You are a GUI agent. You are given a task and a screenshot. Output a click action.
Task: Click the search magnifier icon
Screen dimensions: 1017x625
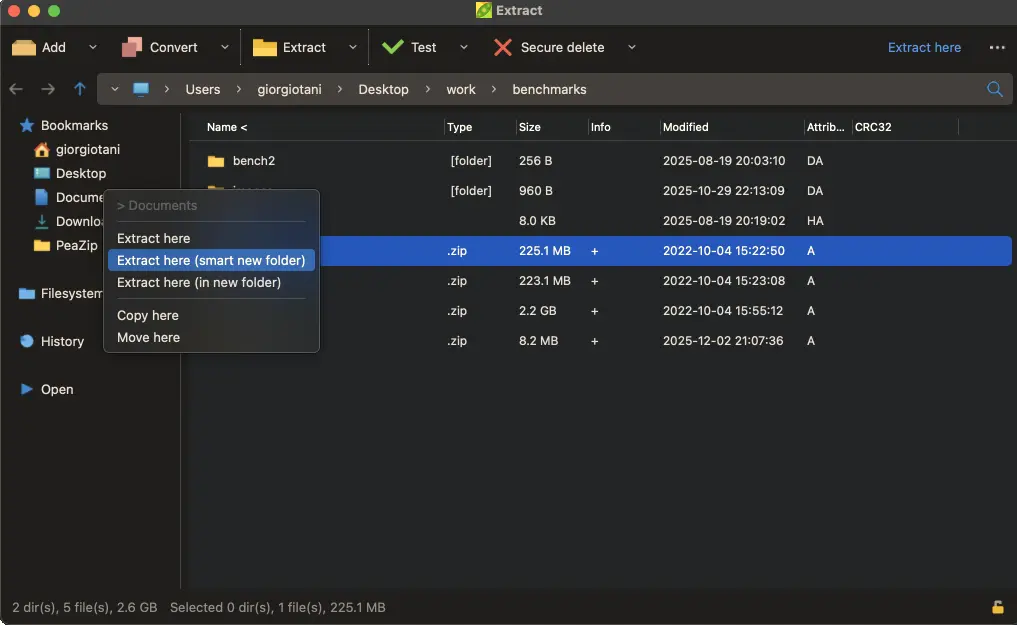pos(995,89)
